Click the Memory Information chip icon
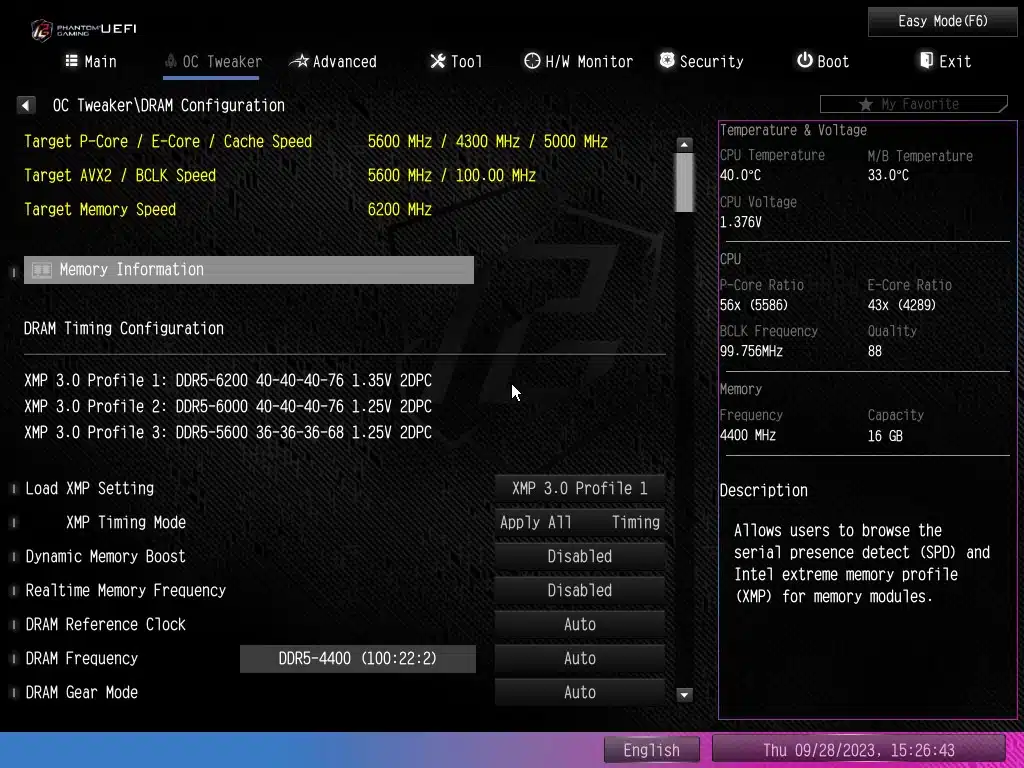This screenshot has height=768, width=1024. click(42, 270)
